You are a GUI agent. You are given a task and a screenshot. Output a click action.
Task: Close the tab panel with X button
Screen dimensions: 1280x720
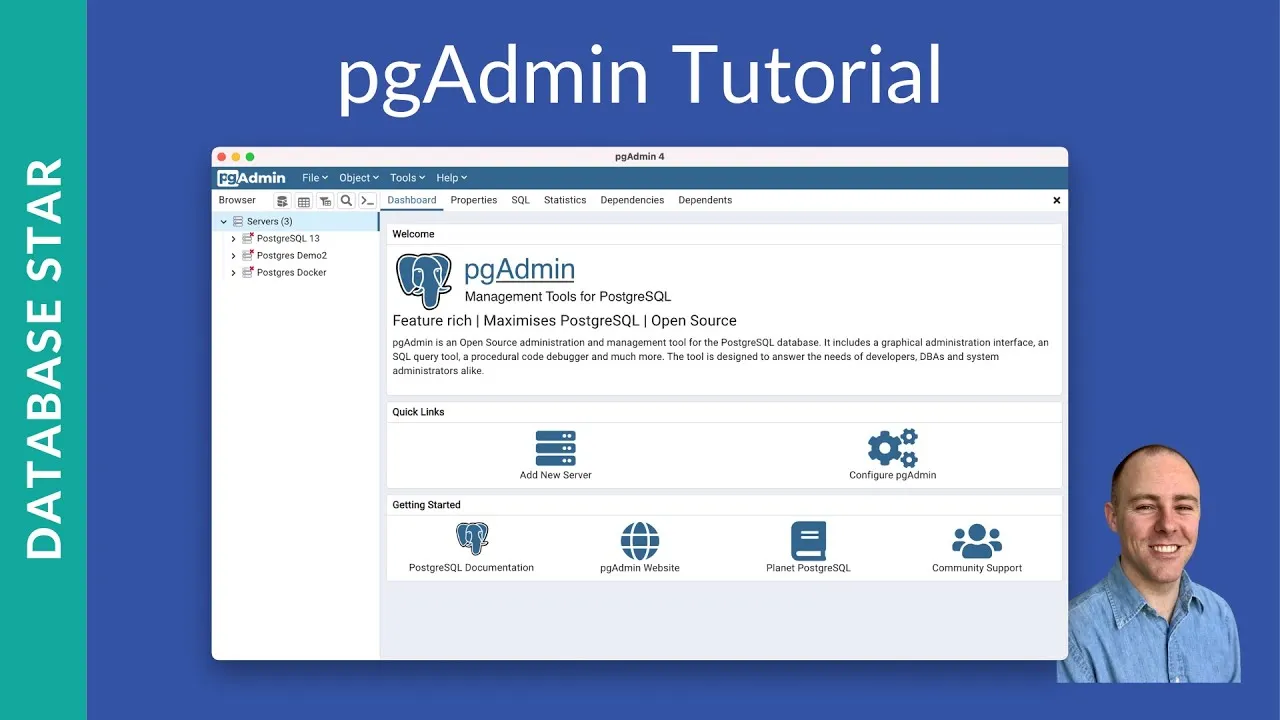pyautogui.click(x=1056, y=201)
